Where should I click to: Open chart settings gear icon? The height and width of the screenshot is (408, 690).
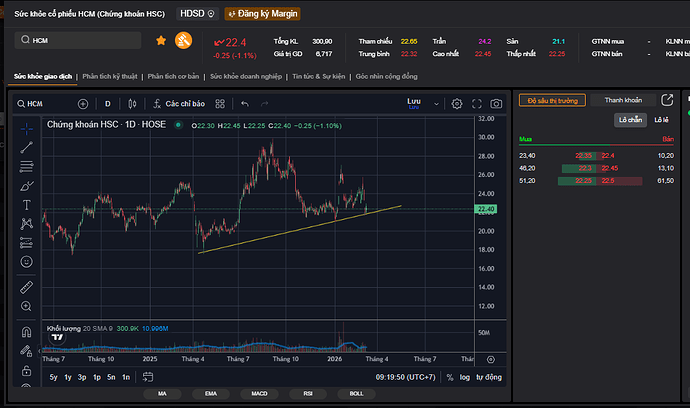(x=457, y=104)
